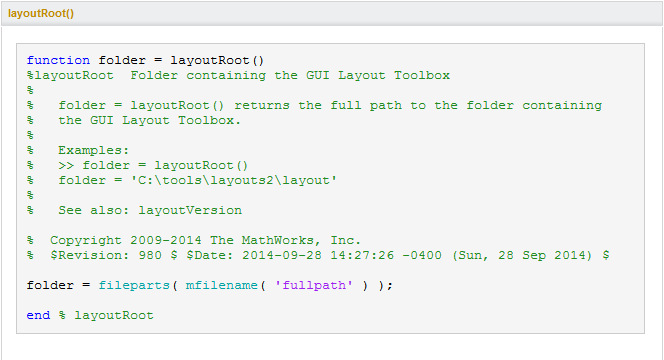
Task: Click the '%layoutRoot Folder containing the GUI Layout Toolbox' line
Action: coord(238,75)
